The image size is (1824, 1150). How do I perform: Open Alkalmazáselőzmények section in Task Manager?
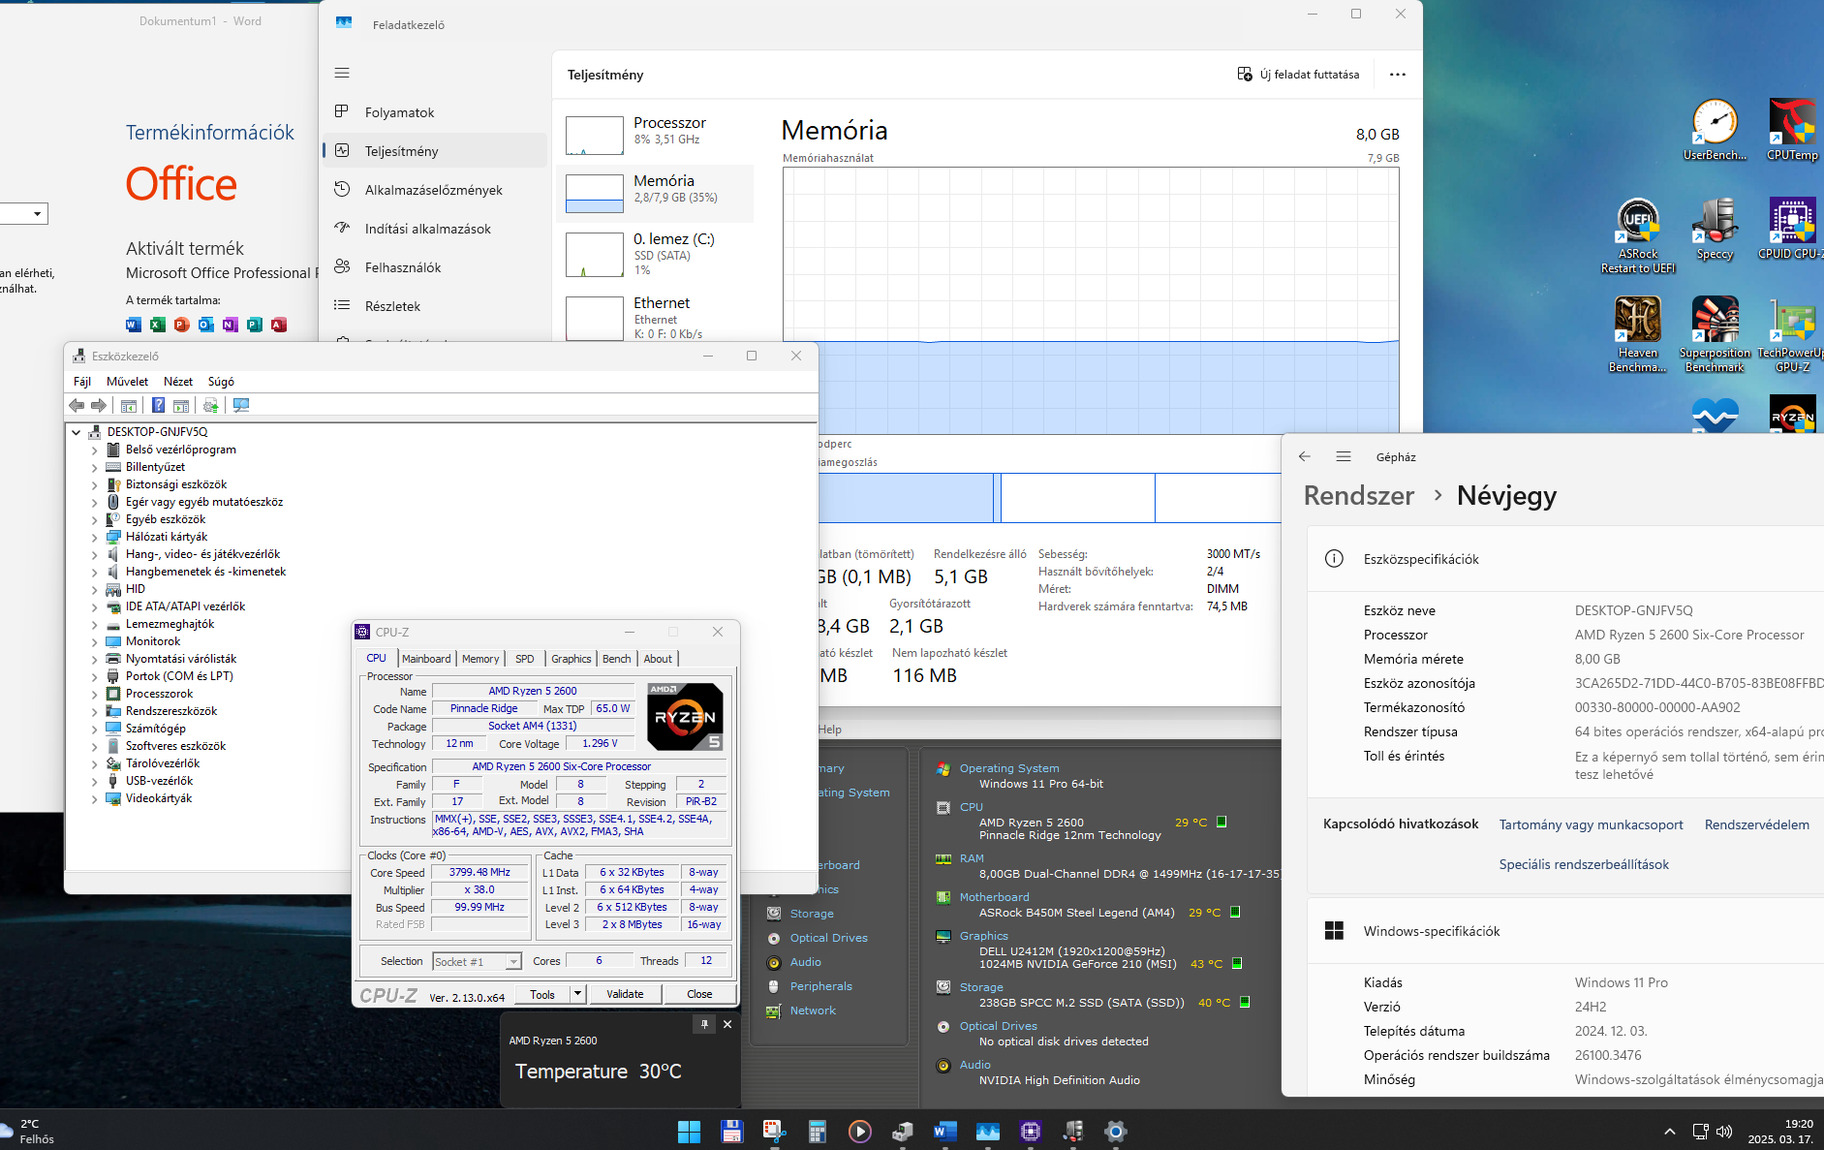435,190
